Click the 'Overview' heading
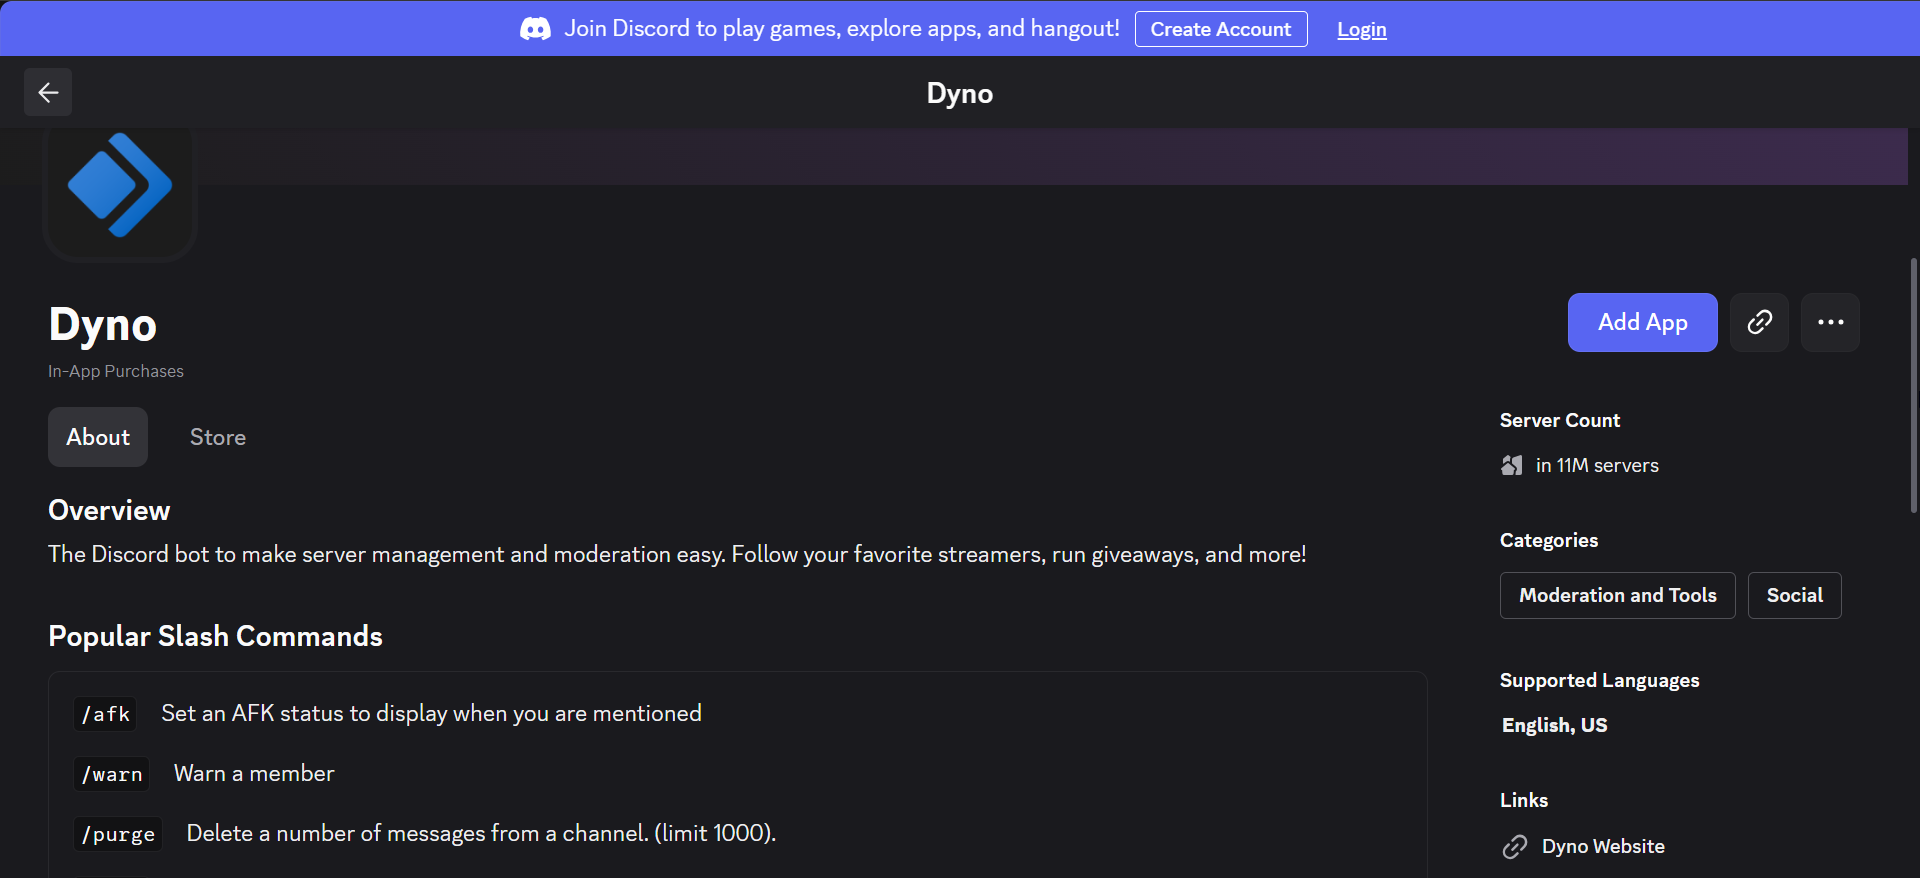Viewport: 1920px width, 878px height. click(x=109, y=510)
